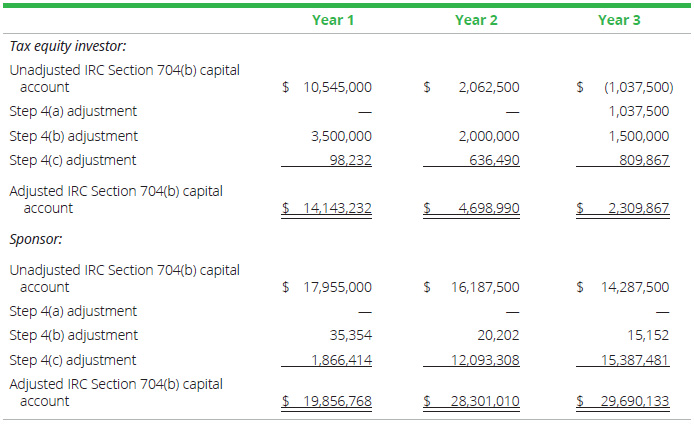This screenshot has height=424, width=694.
Task: Click the Year 2 column header
Action: tap(476, 19)
